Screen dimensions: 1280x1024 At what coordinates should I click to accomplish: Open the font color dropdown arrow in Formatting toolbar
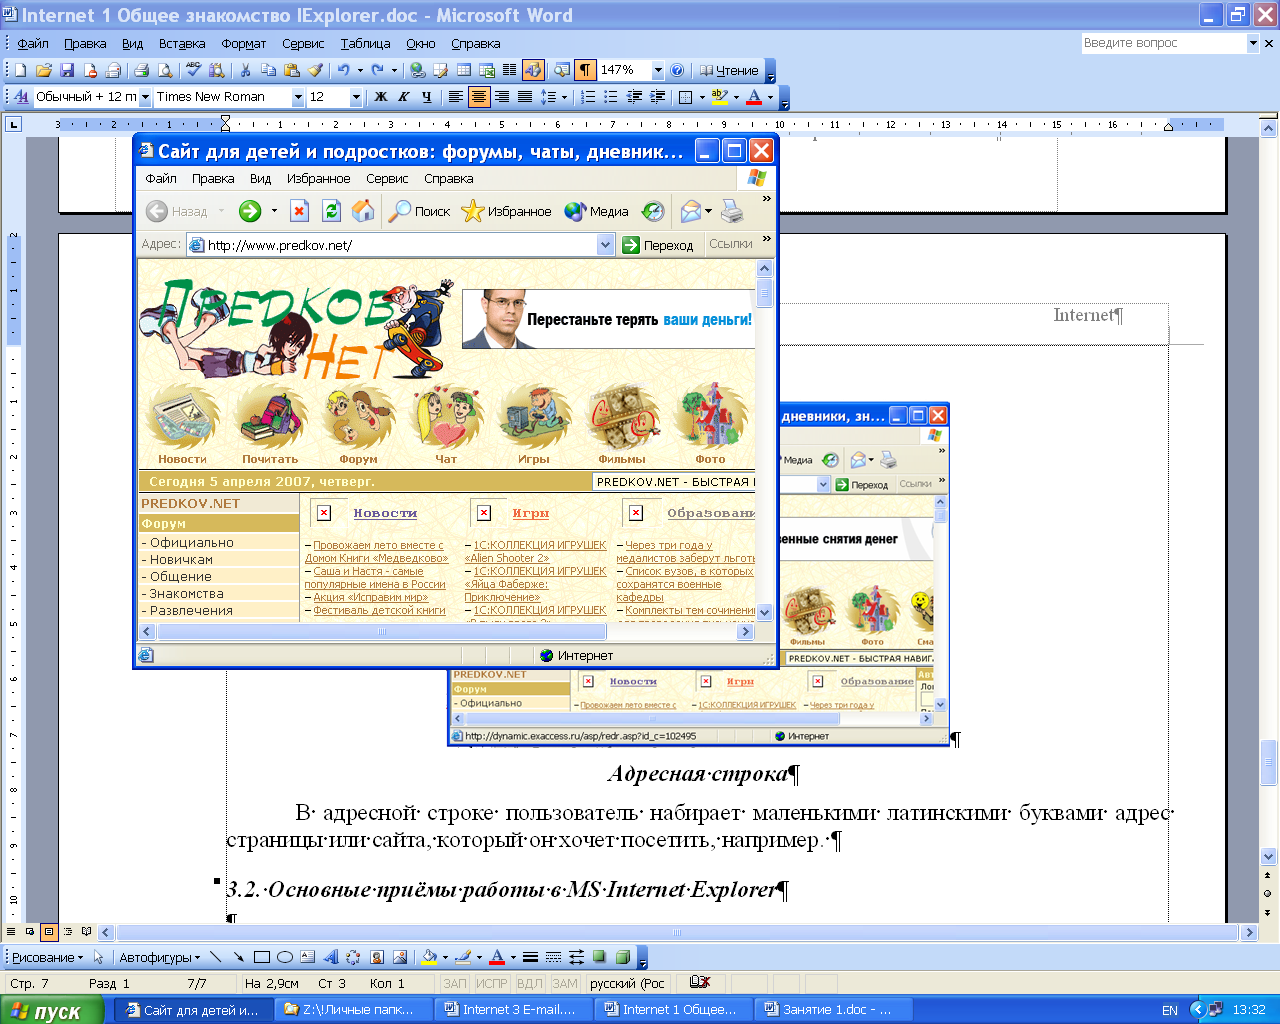coord(770,97)
